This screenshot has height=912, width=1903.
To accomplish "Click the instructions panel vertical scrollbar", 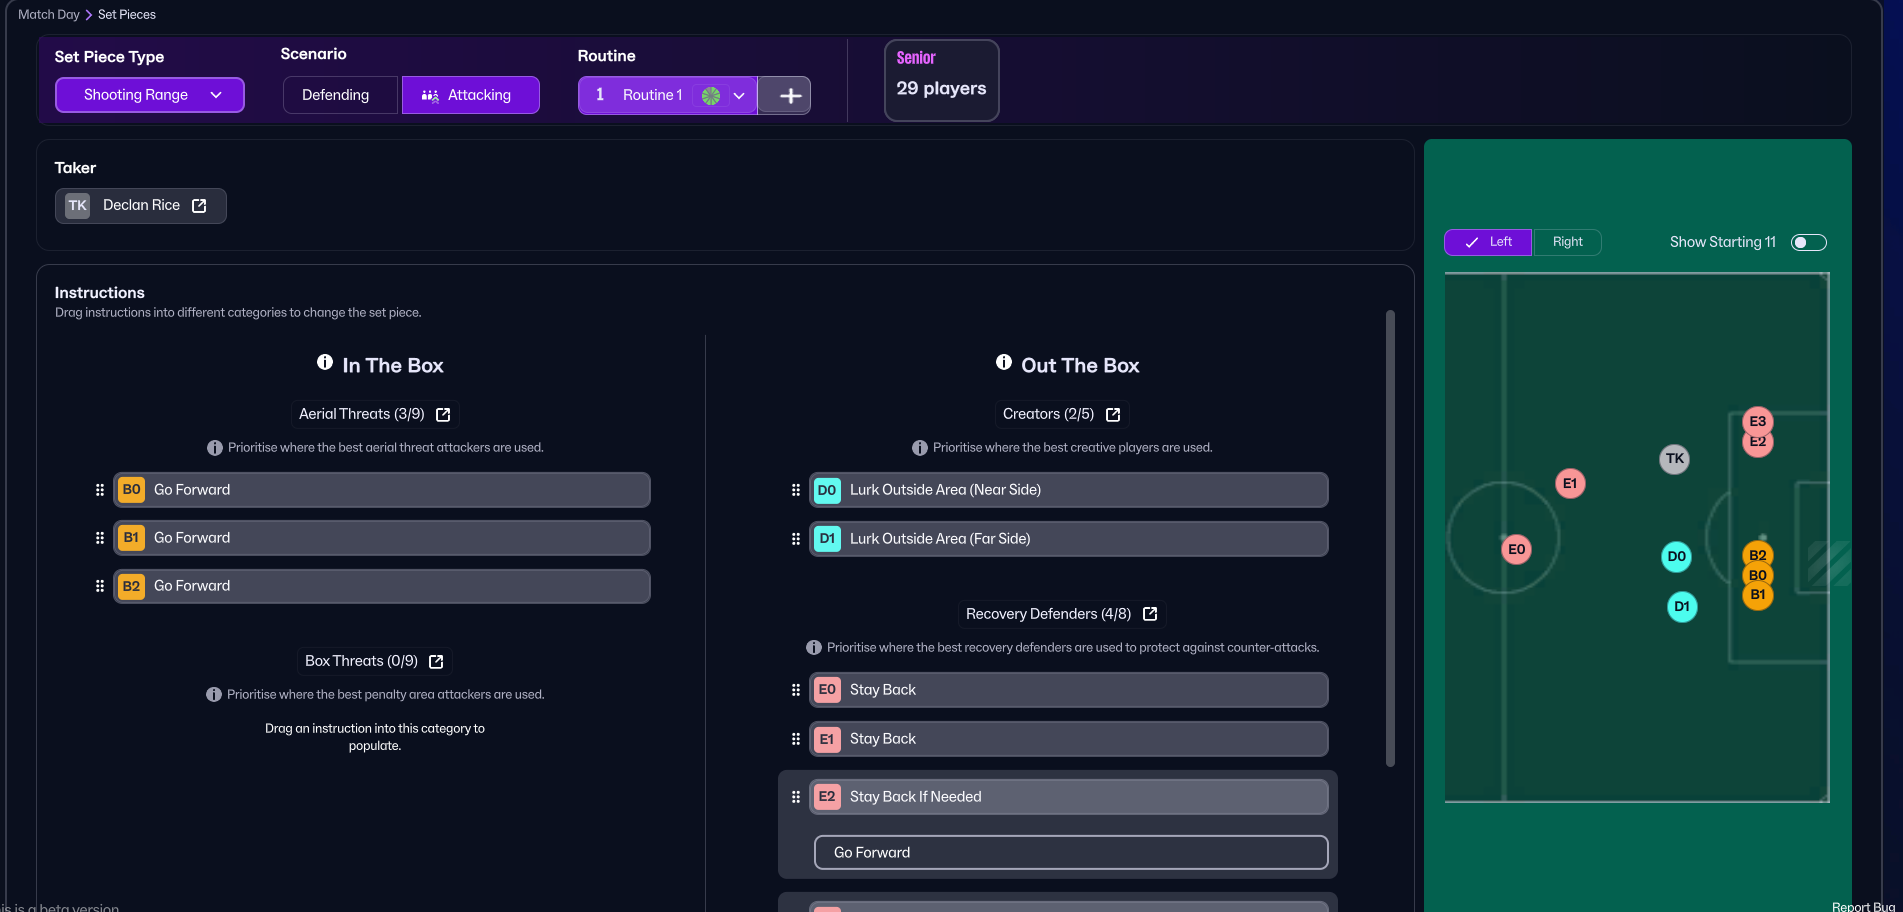I will click(1390, 538).
